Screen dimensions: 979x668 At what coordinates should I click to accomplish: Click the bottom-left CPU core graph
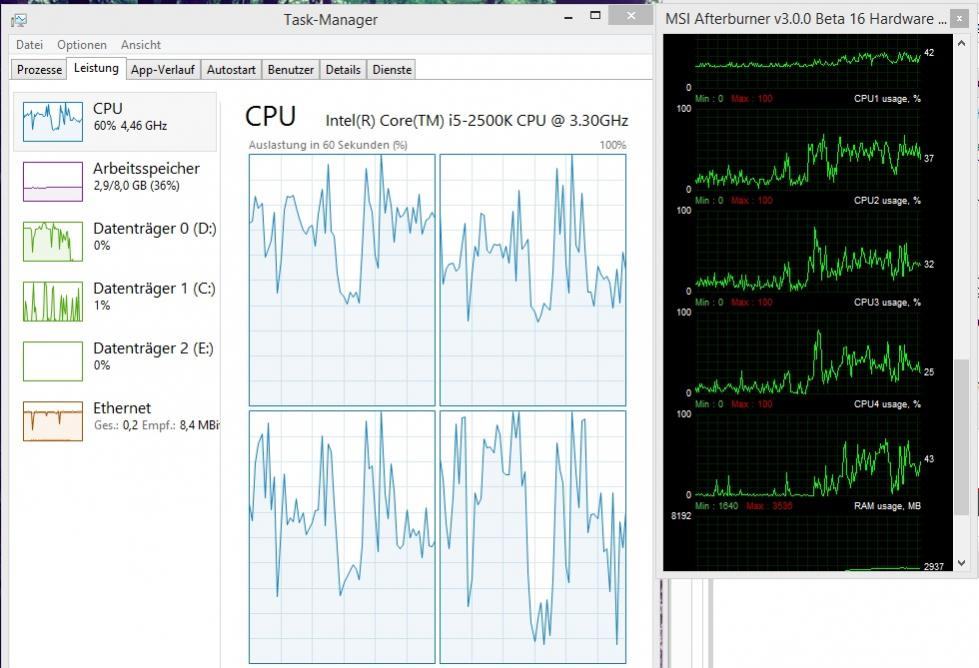pyautogui.click(x=342, y=537)
